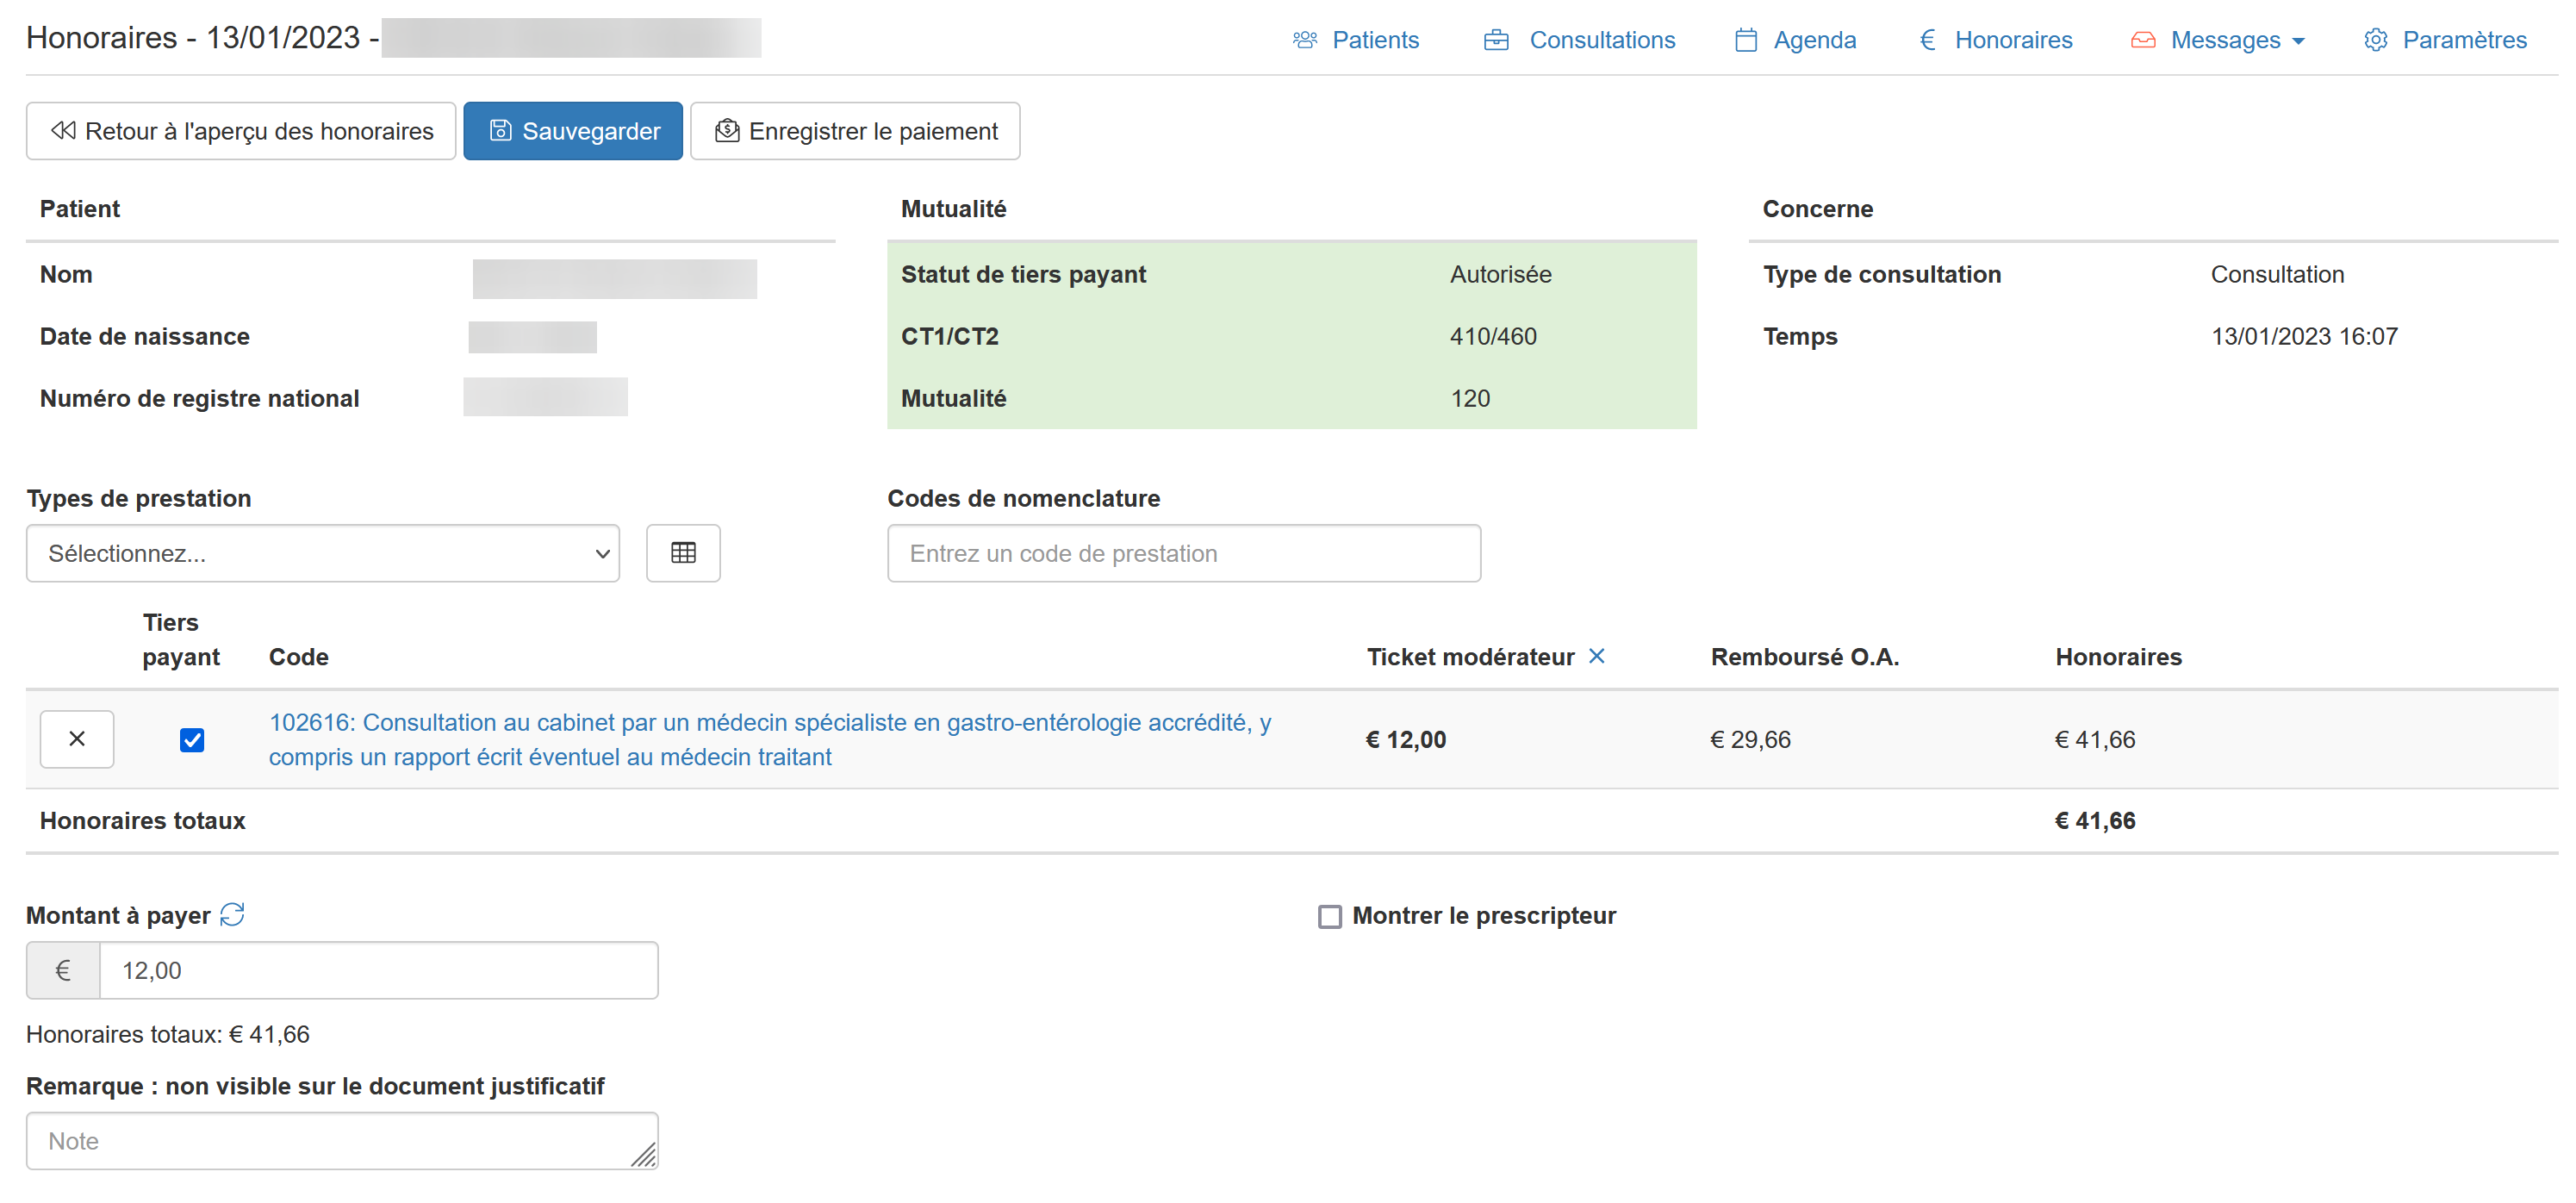Screen dimensions: 2576x1203
Task: Click Enregistrer le paiement button
Action: click(855, 131)
